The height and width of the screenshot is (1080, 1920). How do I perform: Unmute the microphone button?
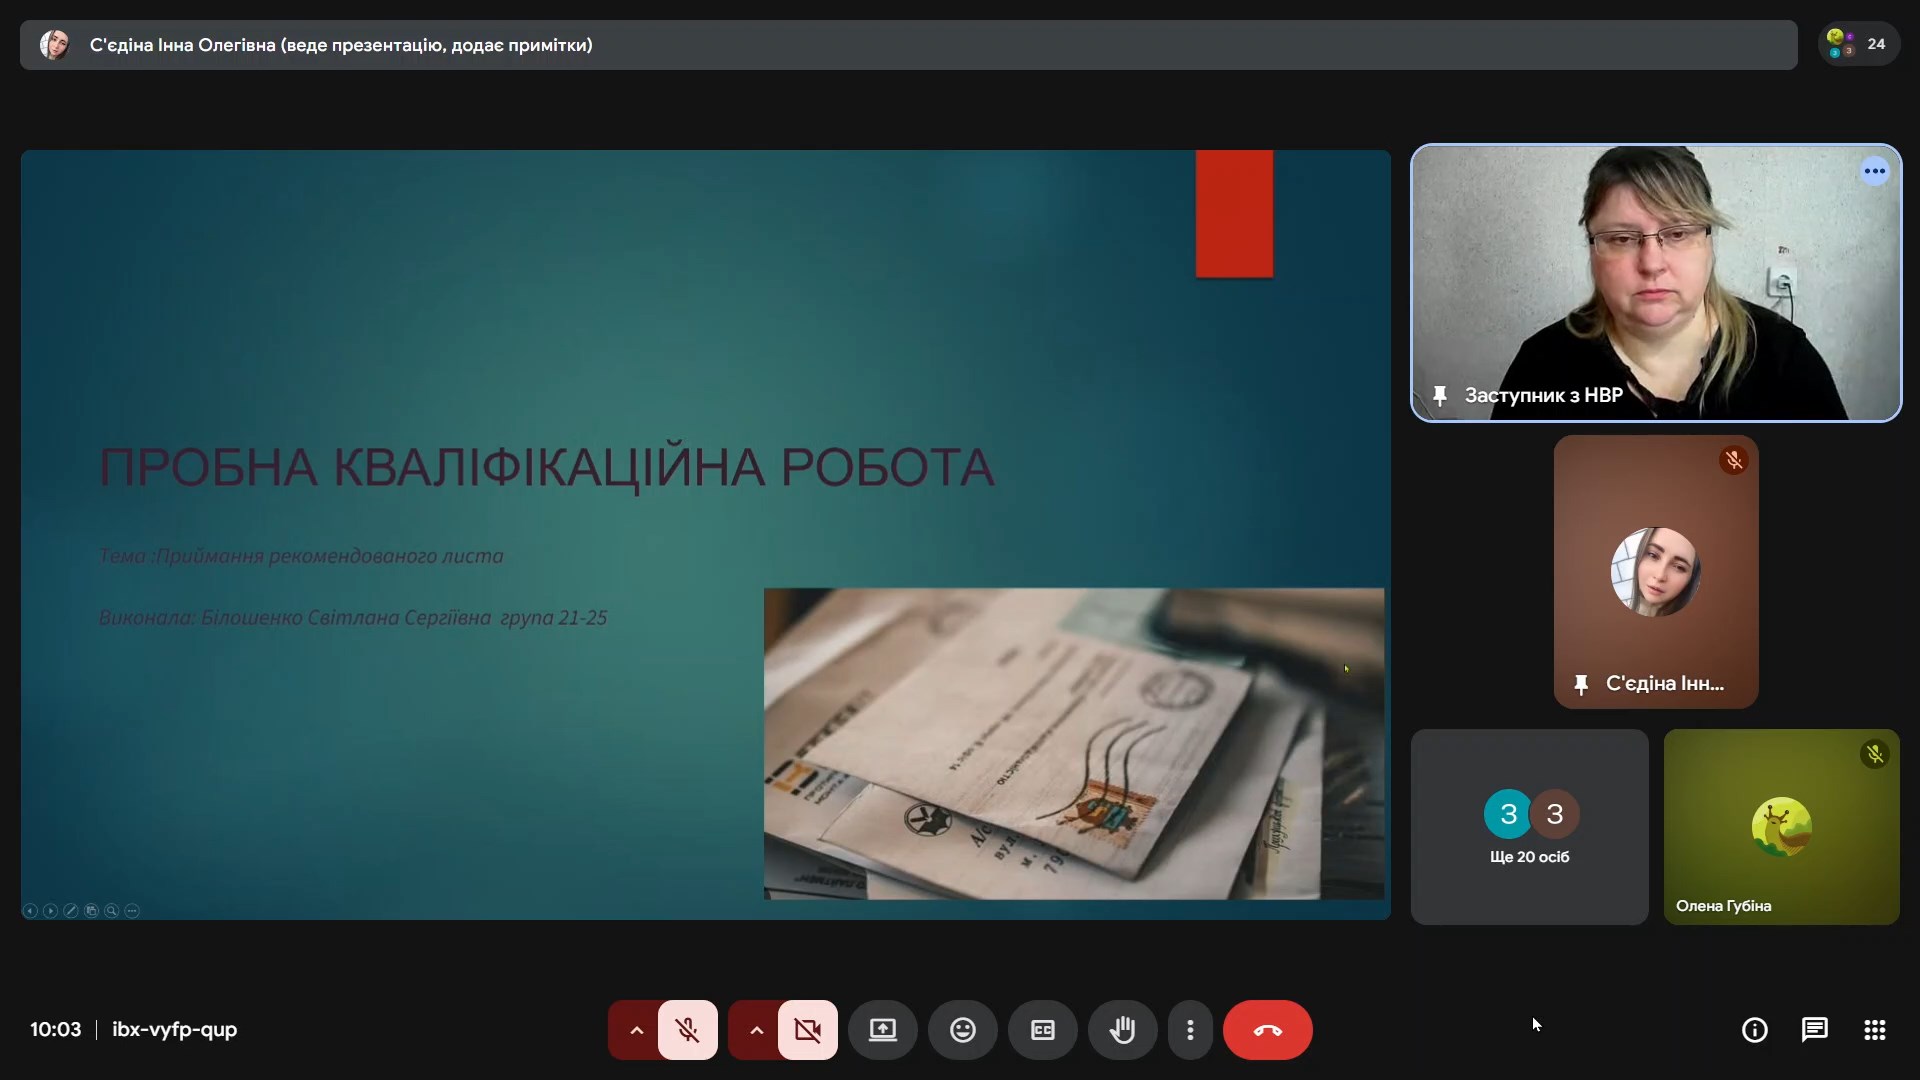(688, 1030)
